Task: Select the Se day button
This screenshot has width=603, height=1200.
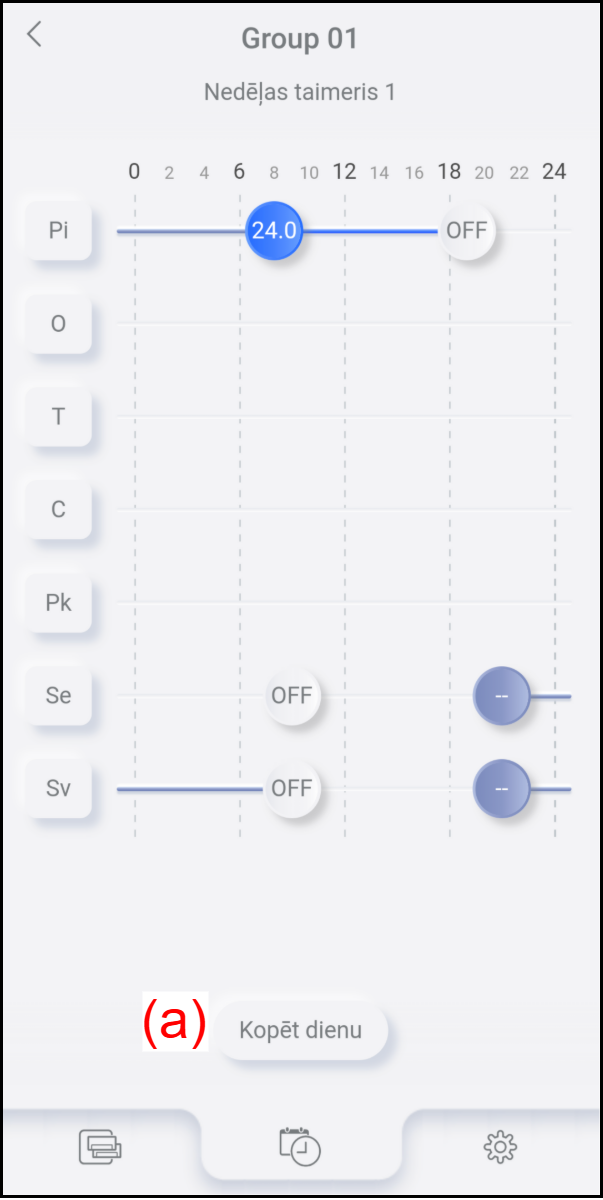Action: point(58,695)
